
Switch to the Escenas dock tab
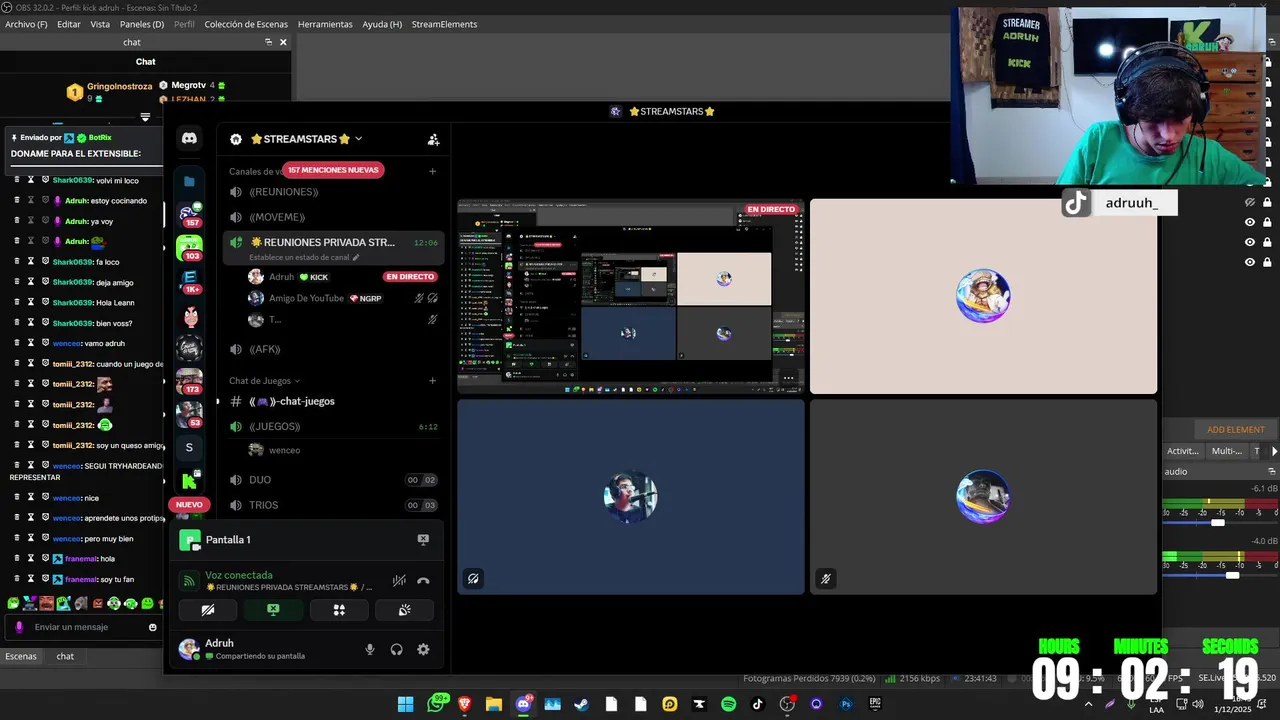tap(21, 656)
